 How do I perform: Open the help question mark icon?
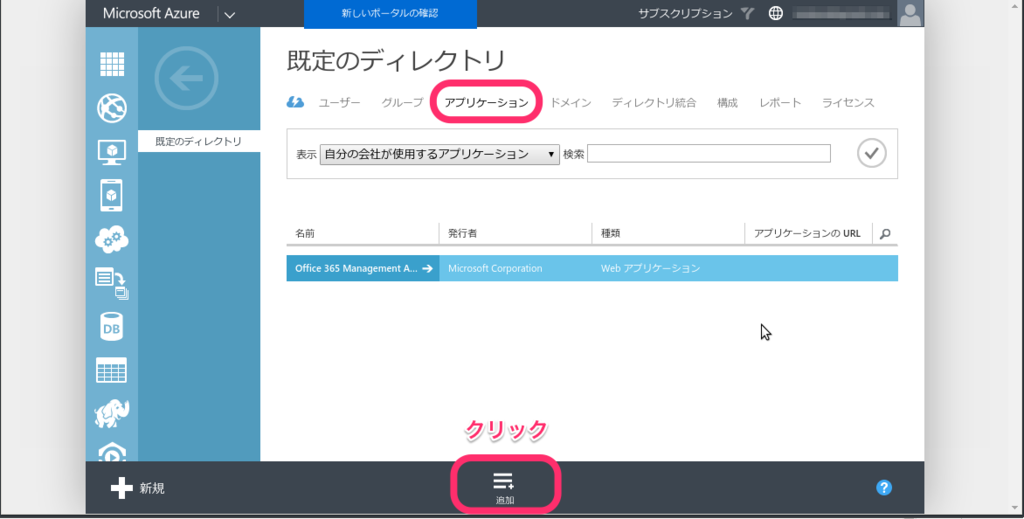click(884, 488)
